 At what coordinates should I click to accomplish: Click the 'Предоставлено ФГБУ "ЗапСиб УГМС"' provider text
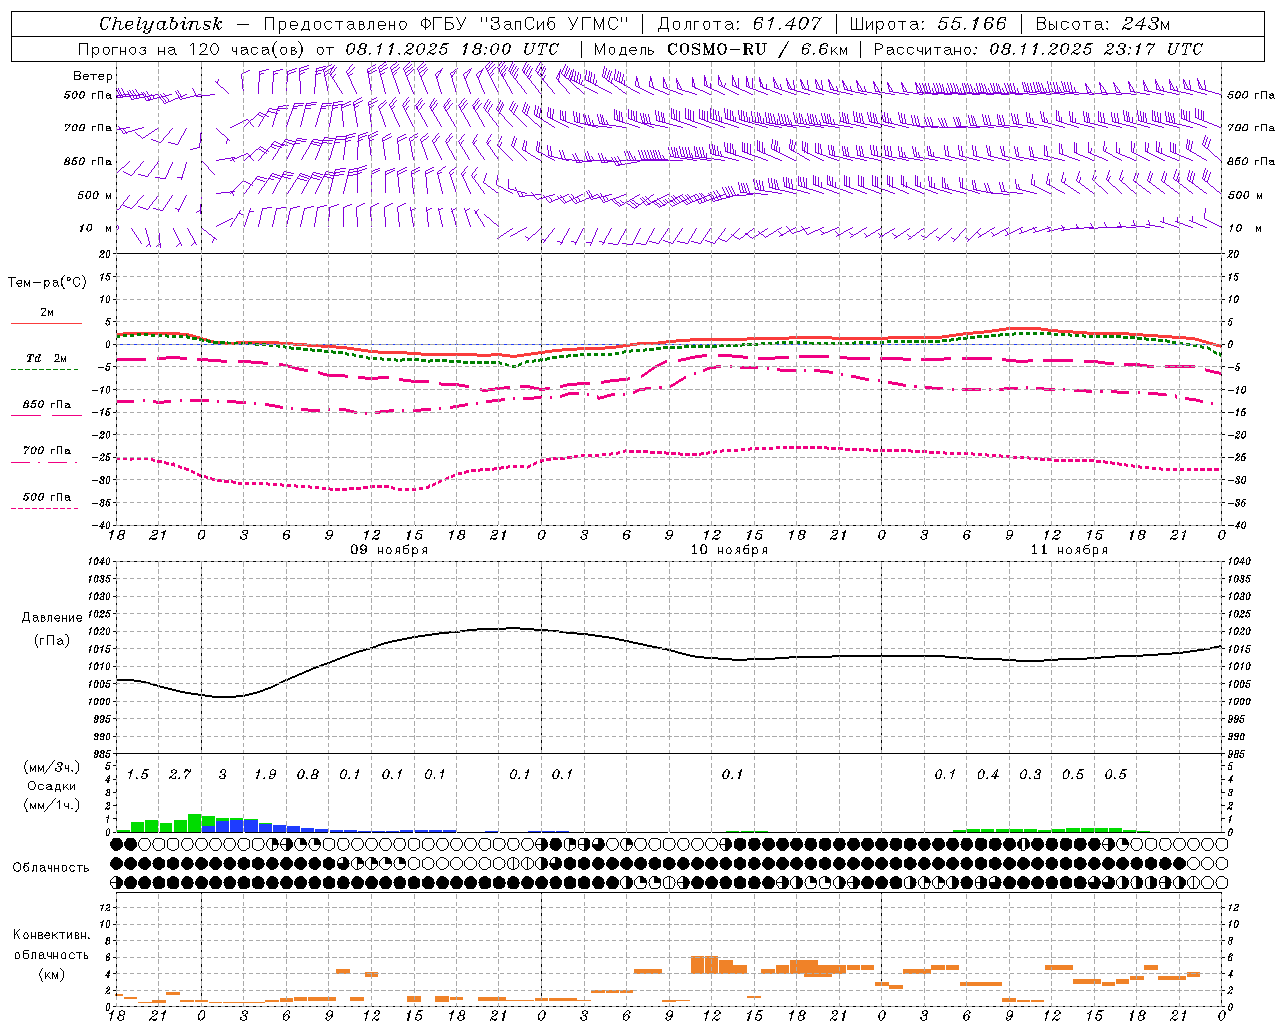pyautogui.click(x=445, y=24)
